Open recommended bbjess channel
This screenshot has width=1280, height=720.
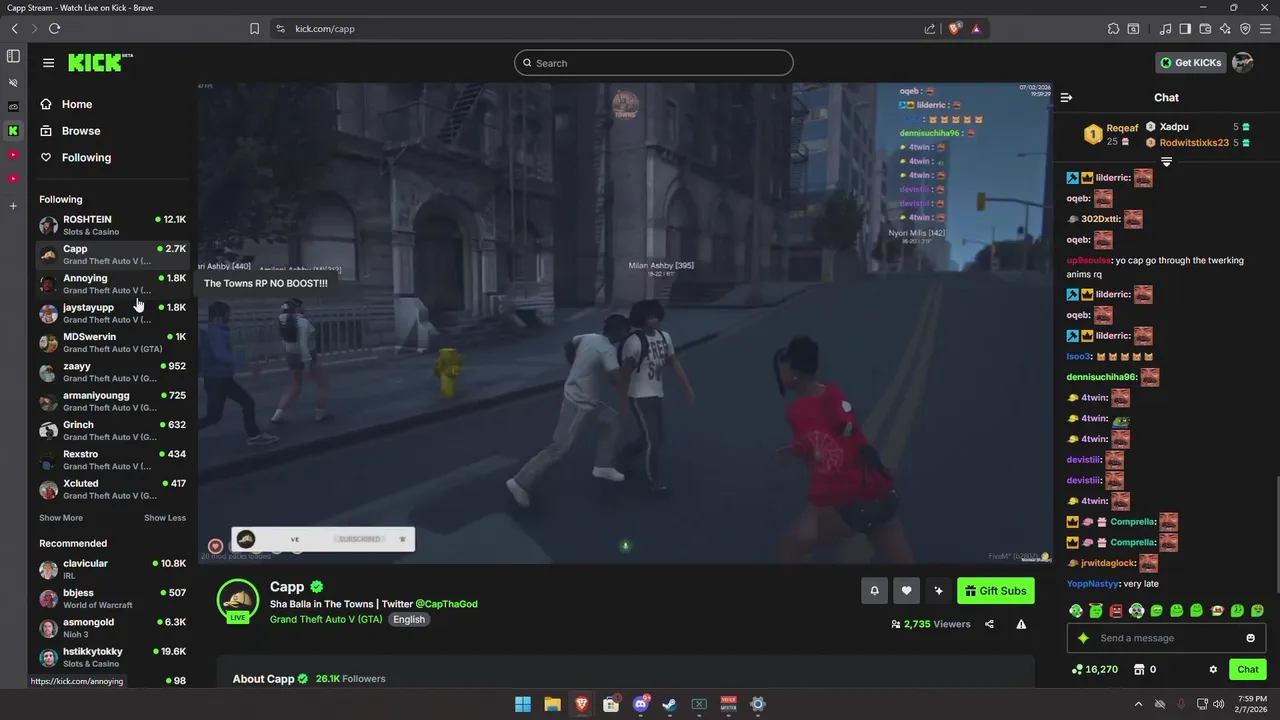click(112, 598)
